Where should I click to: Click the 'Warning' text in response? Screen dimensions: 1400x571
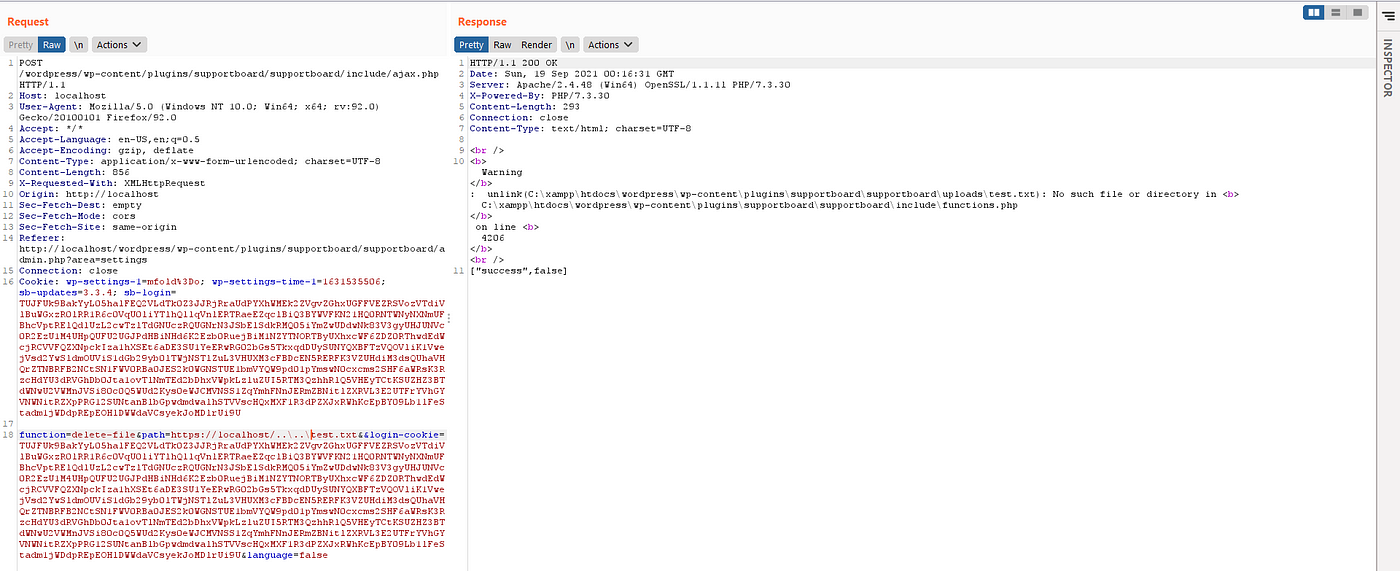pos(501,172)
